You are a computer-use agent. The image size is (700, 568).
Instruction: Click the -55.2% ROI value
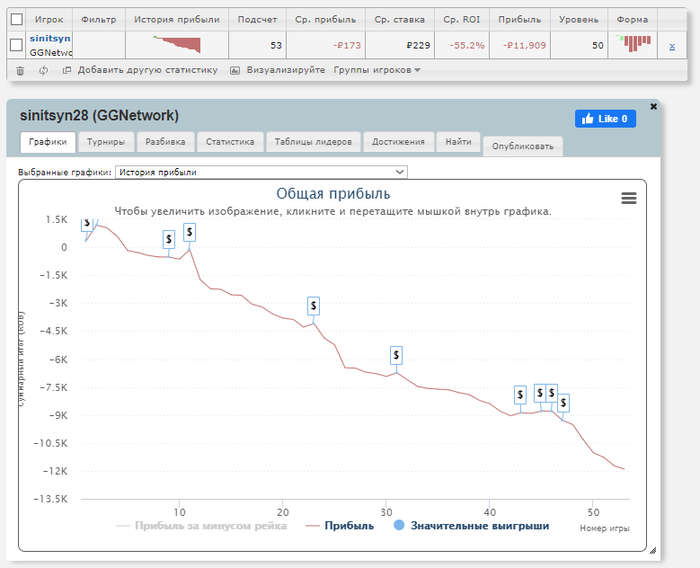(467, 46)
